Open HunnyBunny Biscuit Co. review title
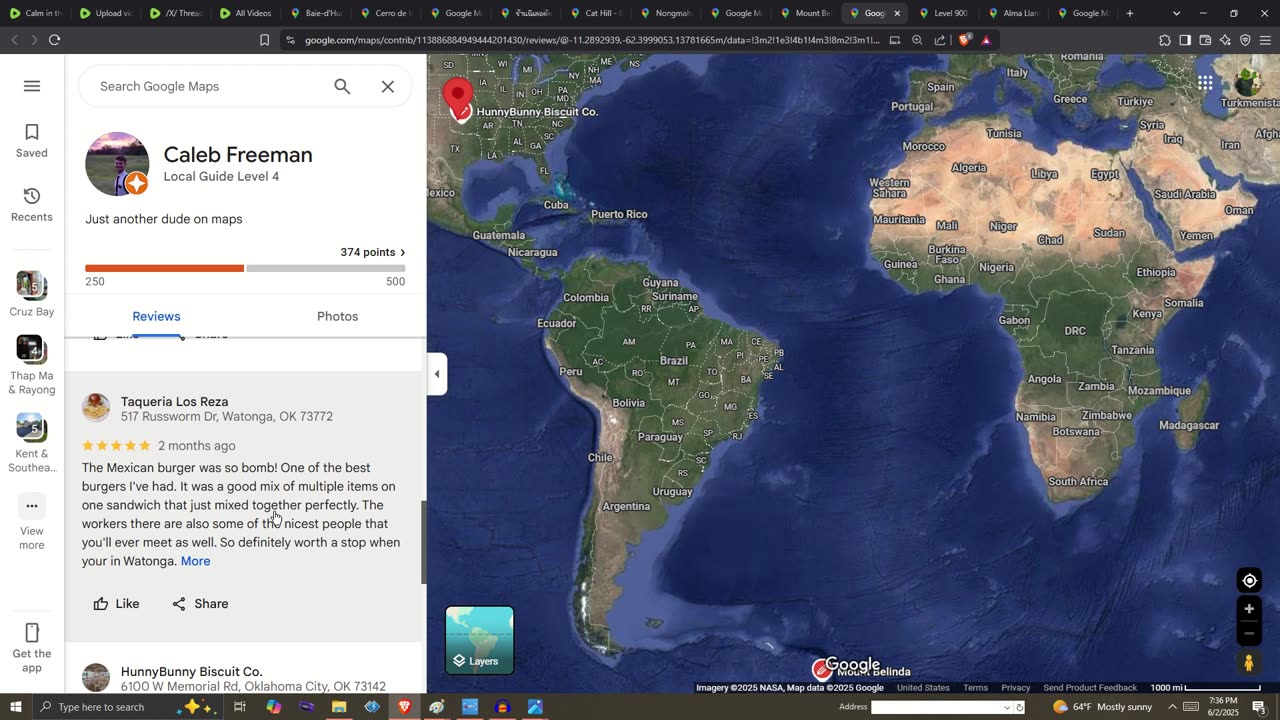The height and width of the screenshot is (720, 1280). point(191,671)
